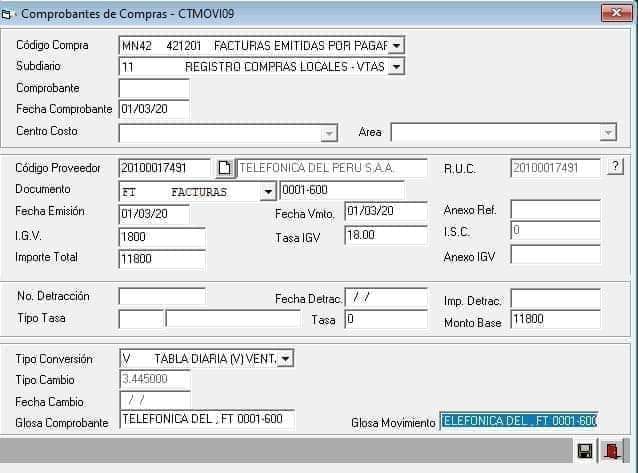Expand the Subdiario dropdown

396,66
